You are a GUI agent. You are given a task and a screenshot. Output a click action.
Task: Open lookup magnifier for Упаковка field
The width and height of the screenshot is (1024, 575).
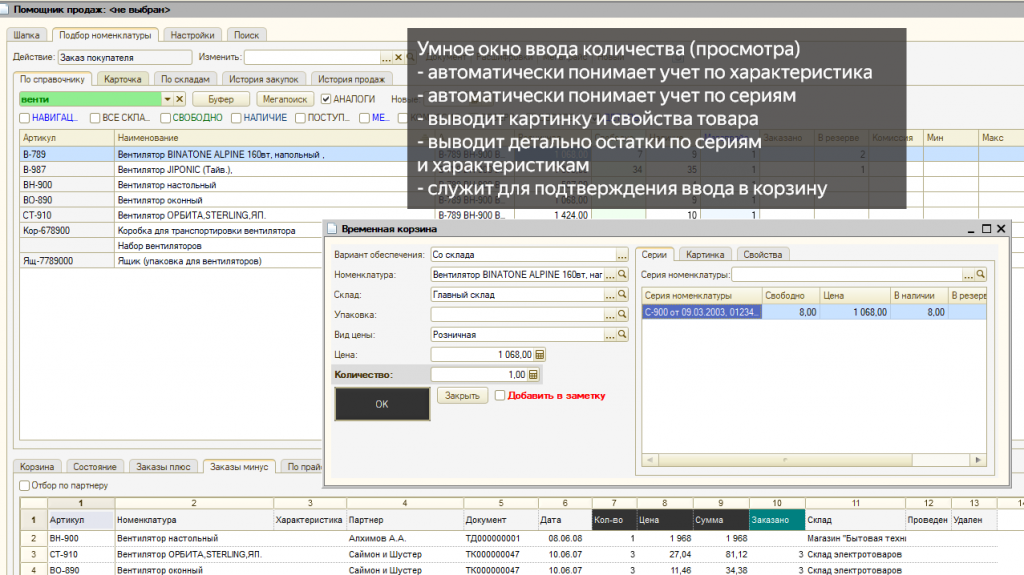click(x=622, y=315)
